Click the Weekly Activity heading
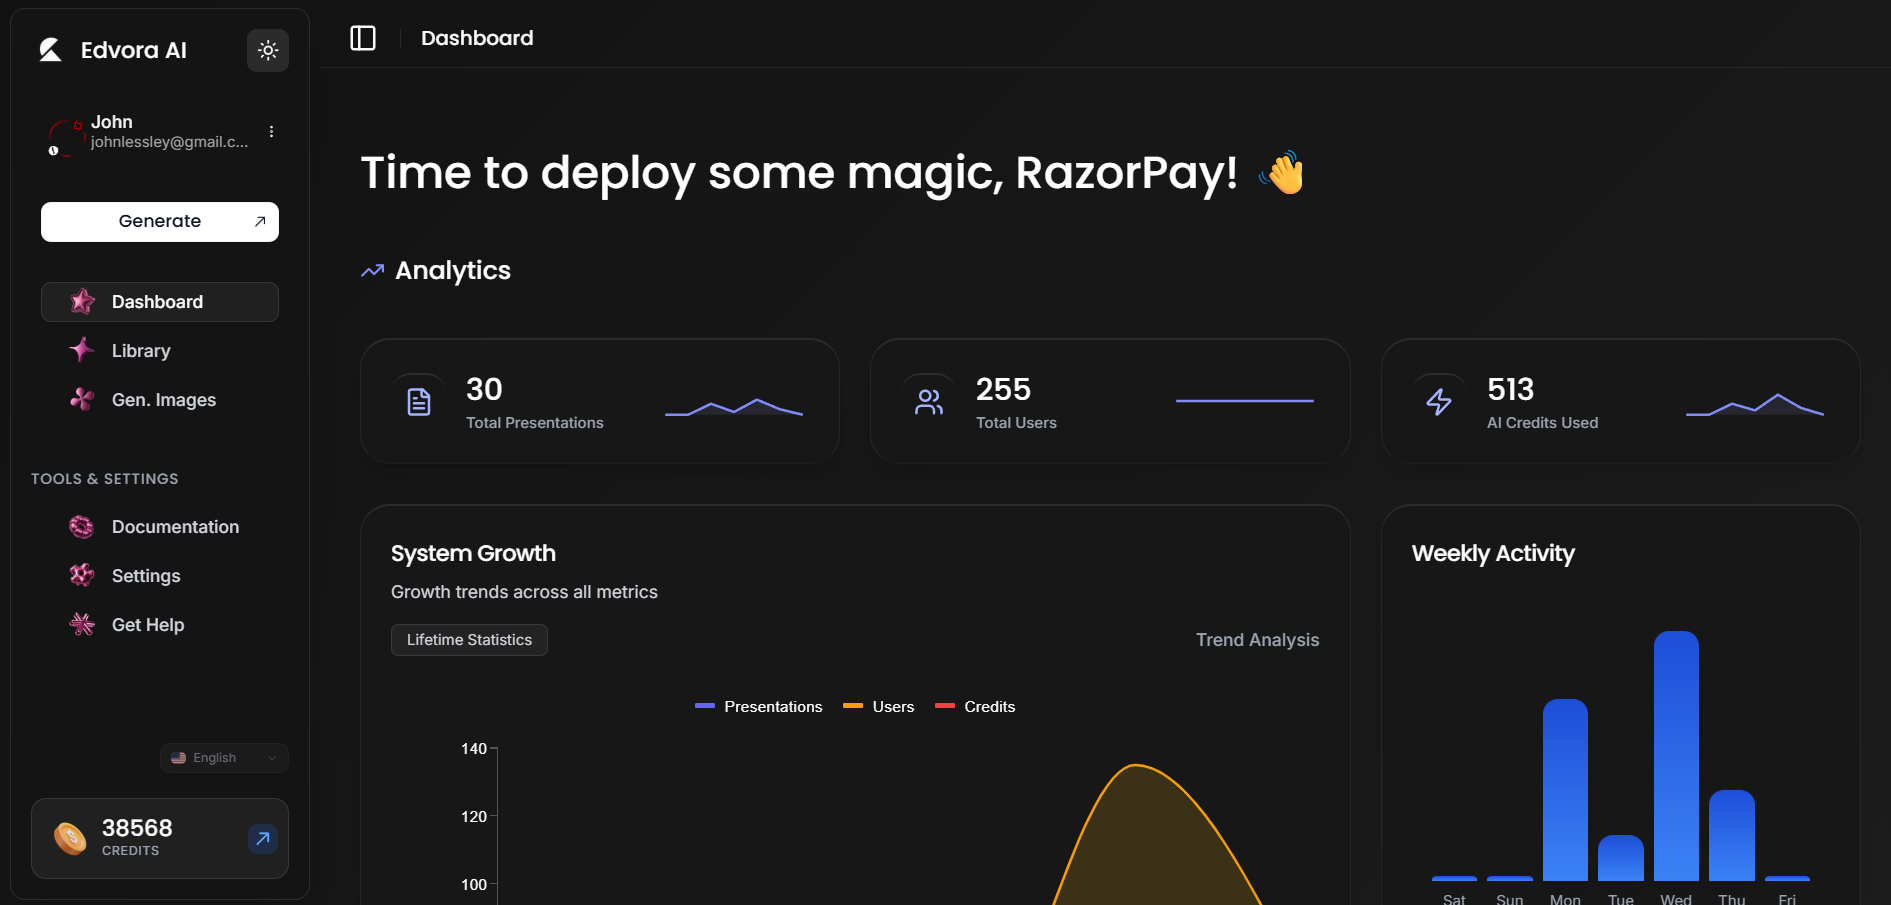The image size is (1891, 905). tap(1493, 554)
